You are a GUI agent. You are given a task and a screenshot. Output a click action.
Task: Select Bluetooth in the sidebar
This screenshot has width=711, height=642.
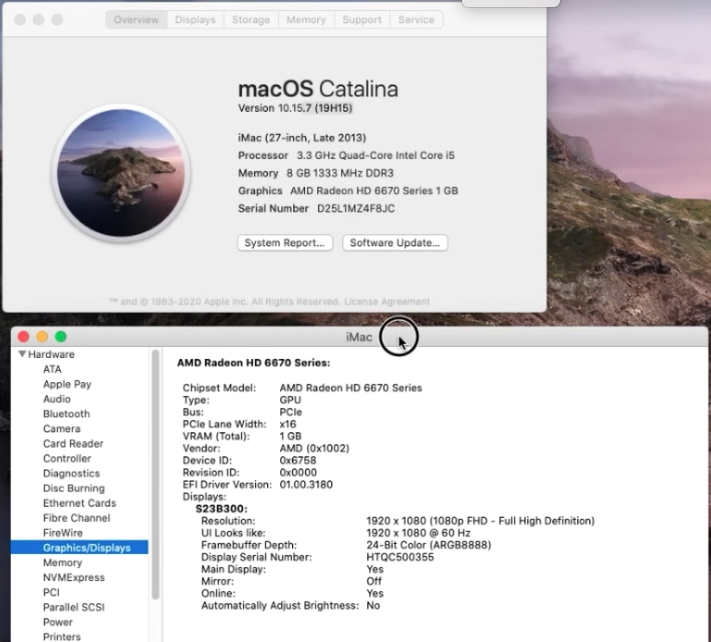pos(66,414)
